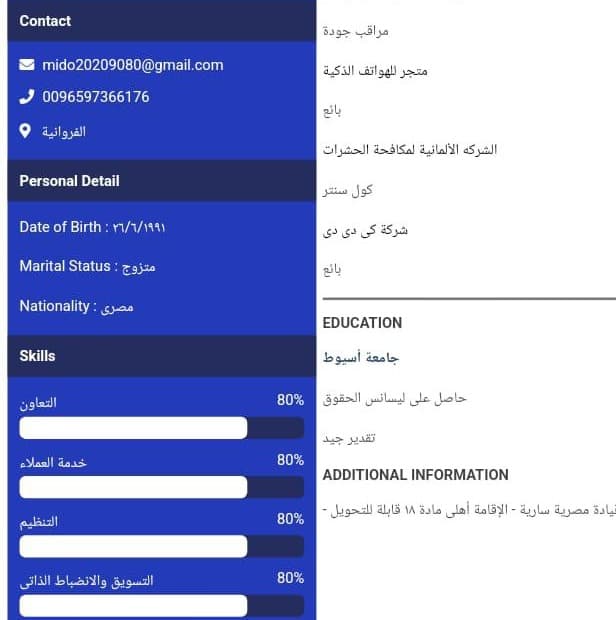Click the التسويق والانضباط الذاتى progress bar

pos(161,606)
